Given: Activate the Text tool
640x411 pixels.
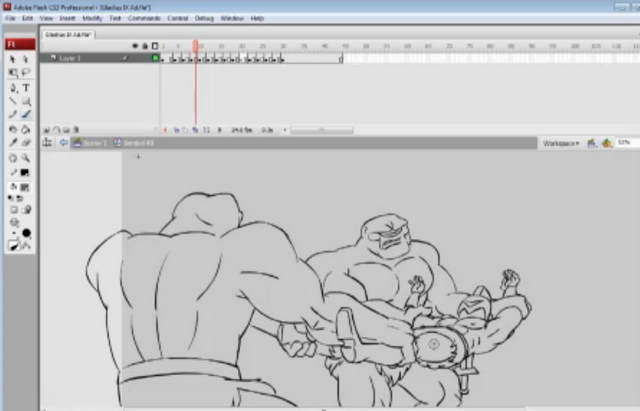Looking at the screenshot, I should pyautogui.click(x=26, y=87).
